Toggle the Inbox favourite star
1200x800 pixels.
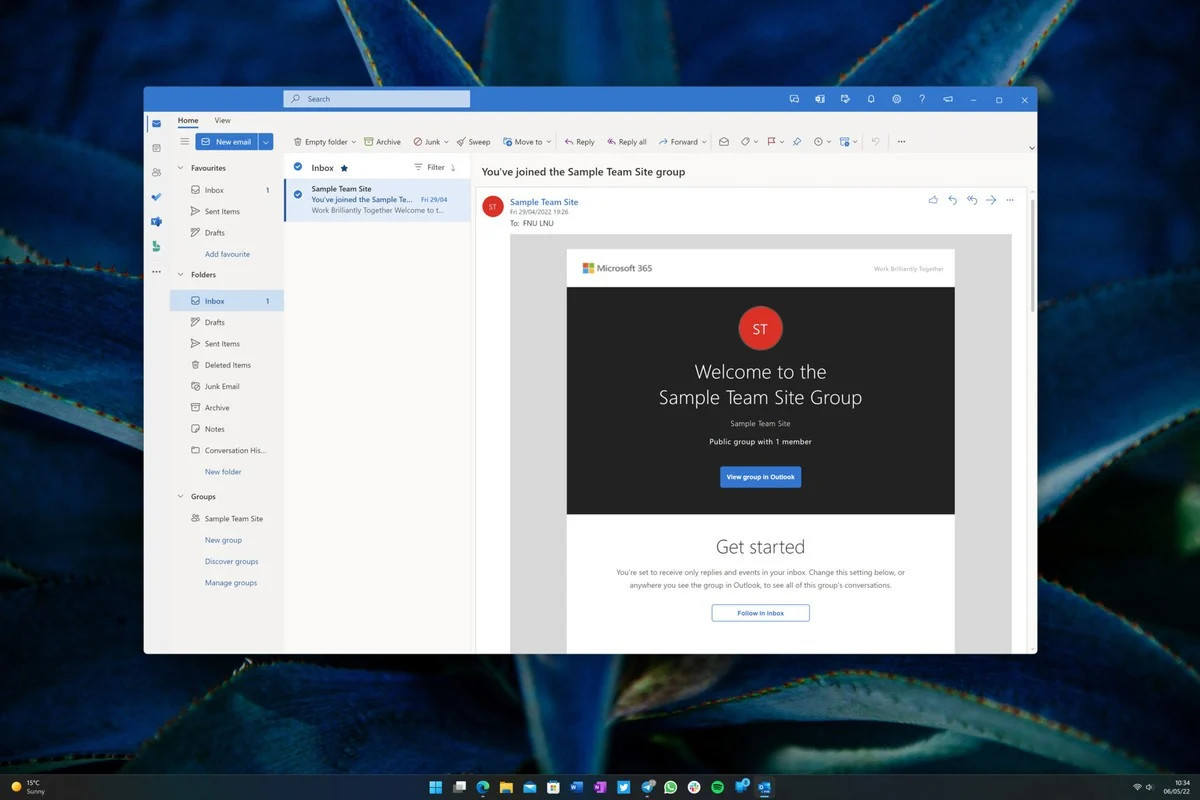pos(344,168)
